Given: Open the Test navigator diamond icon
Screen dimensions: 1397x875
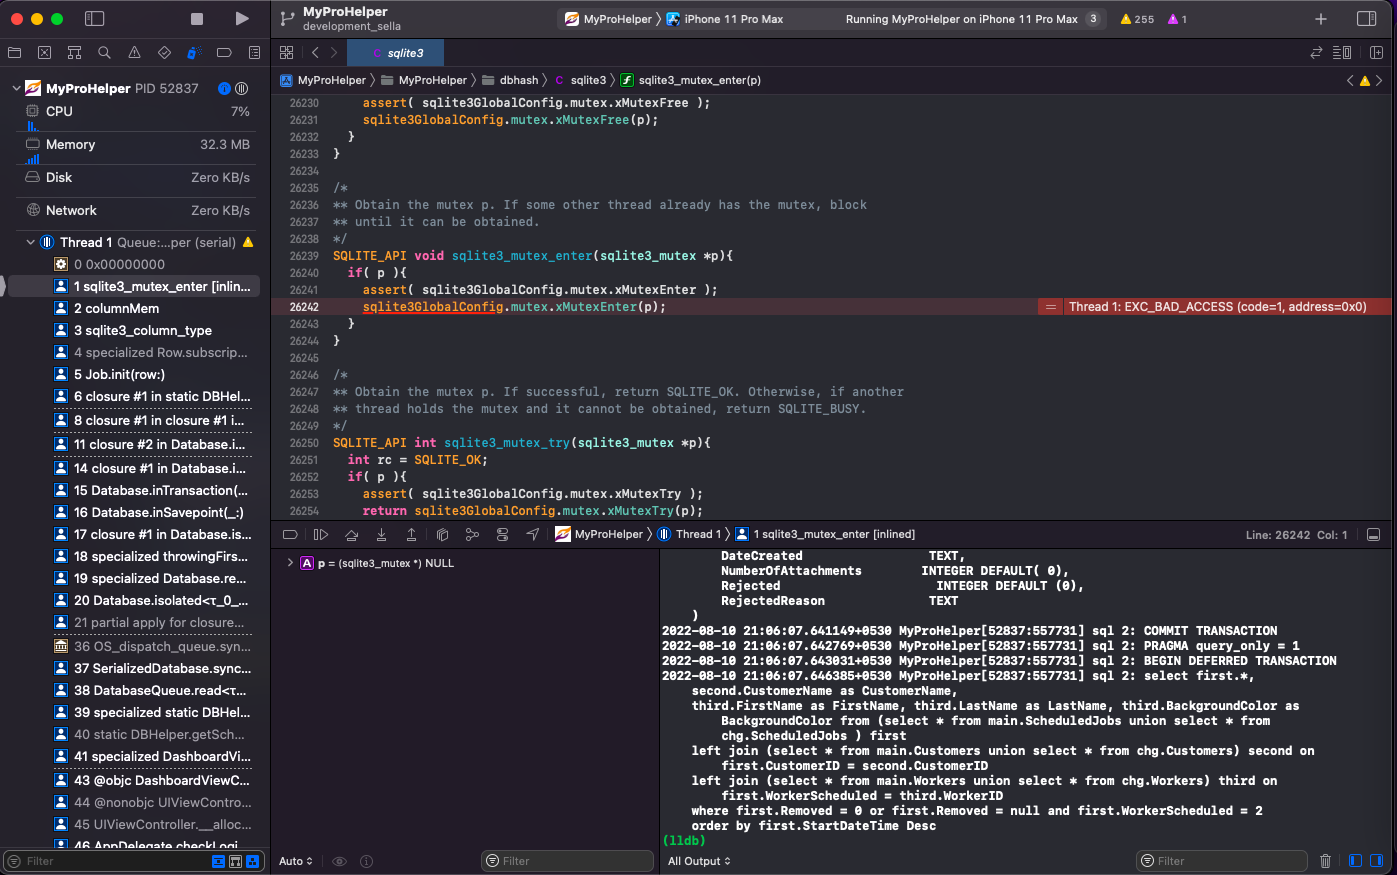Looking at the screenshot, I should pos(164,53).
